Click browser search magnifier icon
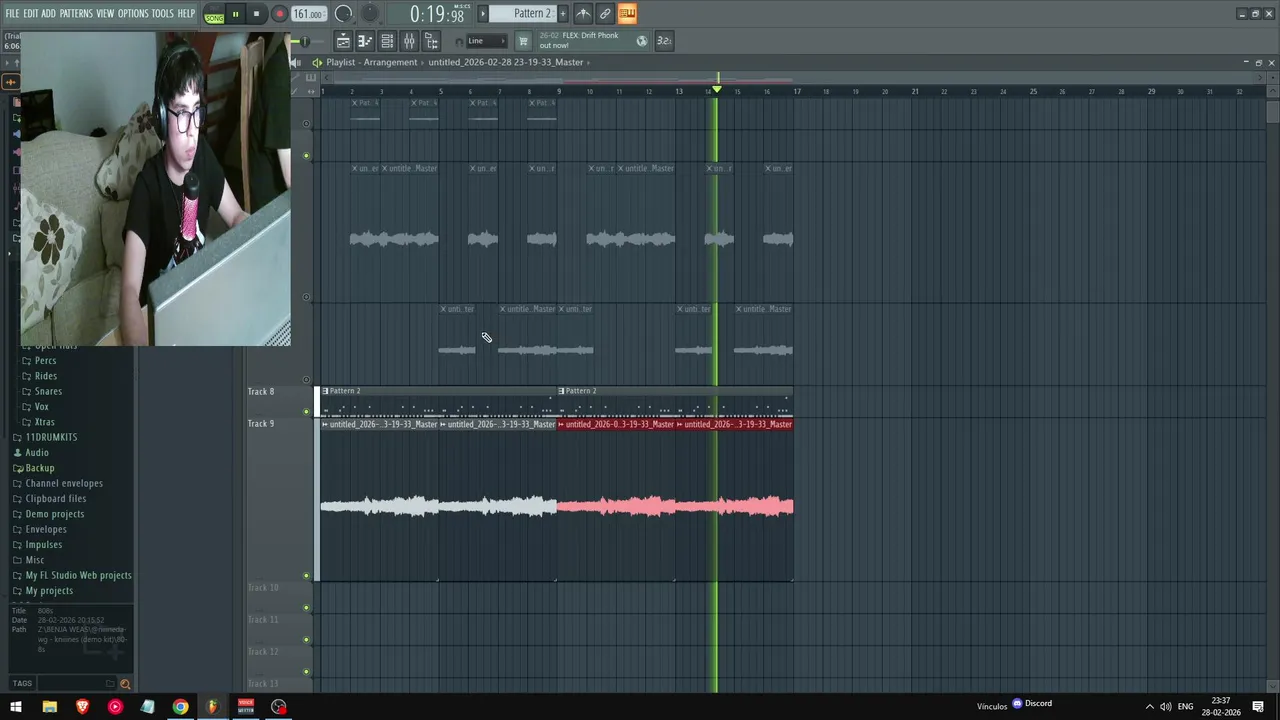This screenshot has width=1280, height=720. pyautogui.click(x=125, y=684)
